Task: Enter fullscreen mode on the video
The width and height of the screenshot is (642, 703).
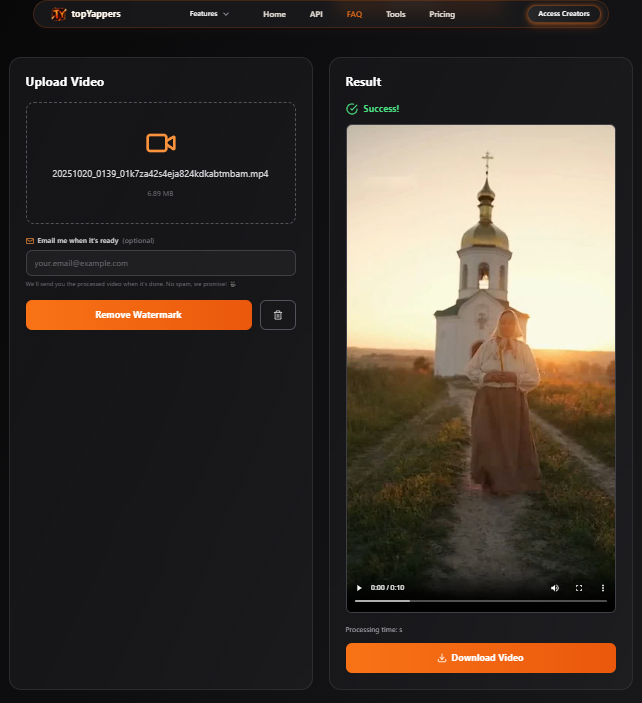Action: 579,588
